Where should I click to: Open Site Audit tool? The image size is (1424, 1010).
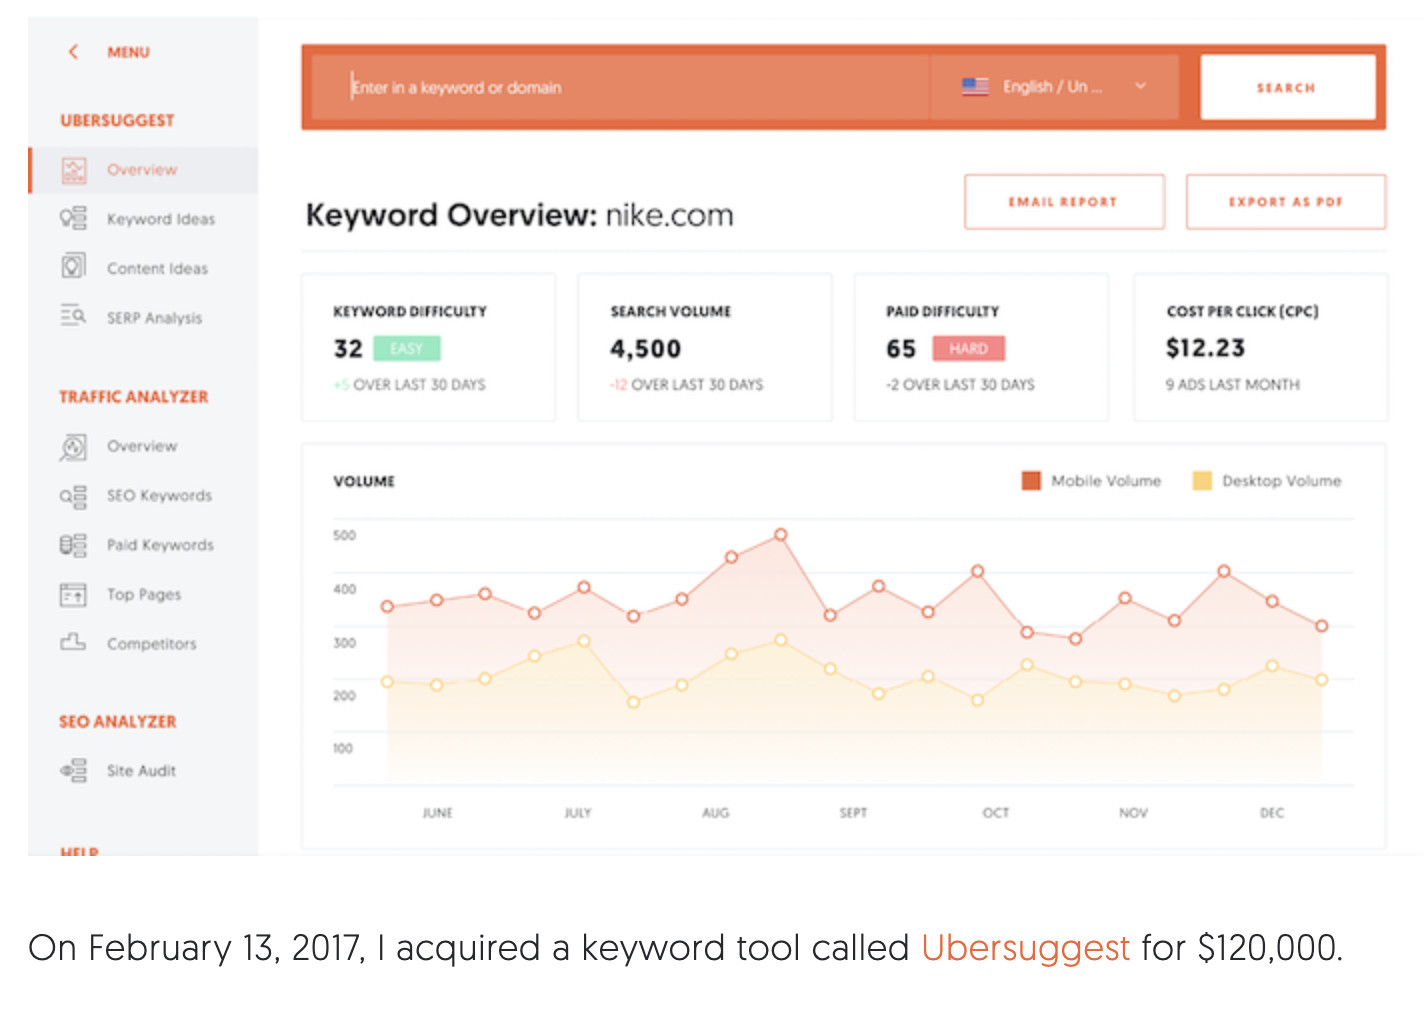point(141,771)
